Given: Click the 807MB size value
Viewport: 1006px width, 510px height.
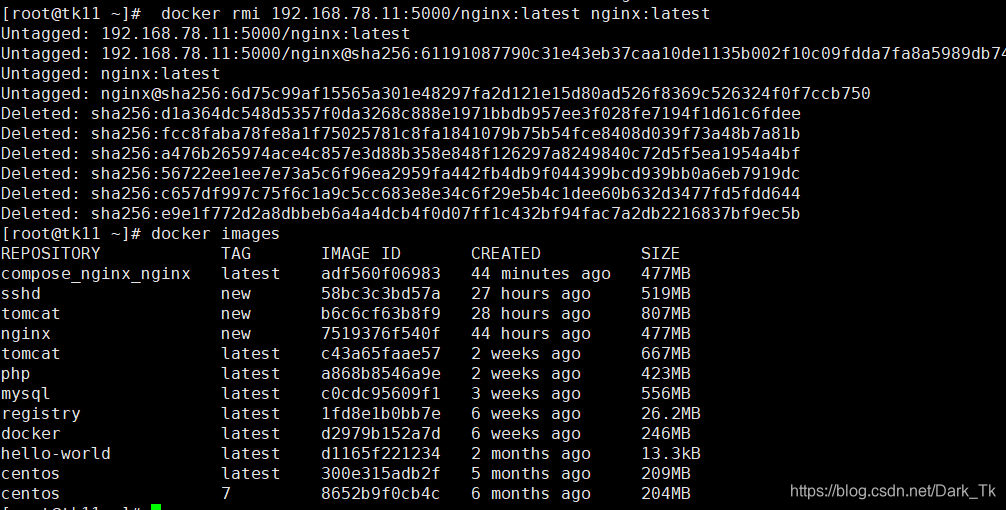Looking at the screenshot, I should coord(665,314).
